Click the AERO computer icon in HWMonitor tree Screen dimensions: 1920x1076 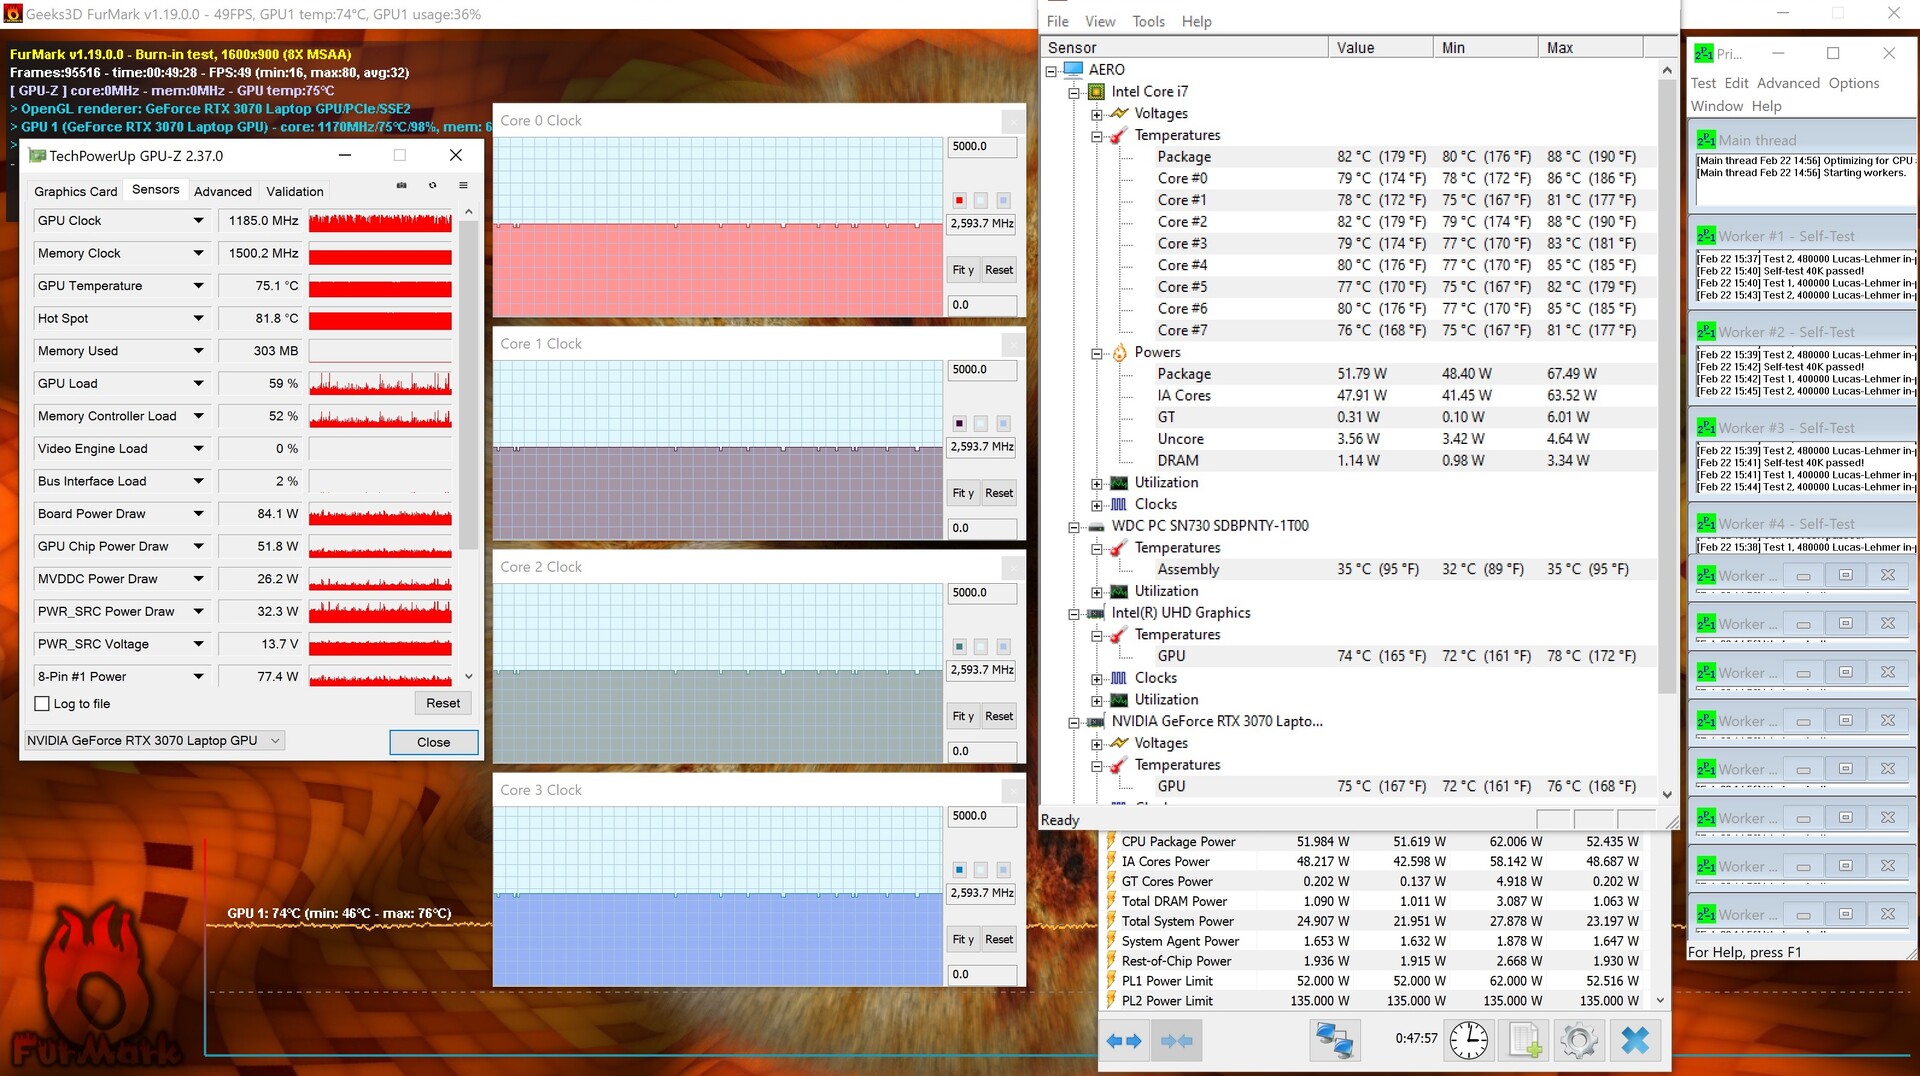point(1074,70)
